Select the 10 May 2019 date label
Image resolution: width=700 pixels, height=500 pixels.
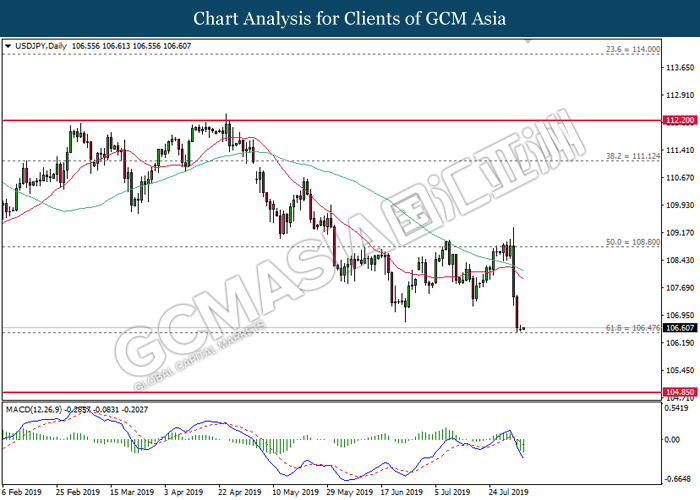[x=295, y=492]
